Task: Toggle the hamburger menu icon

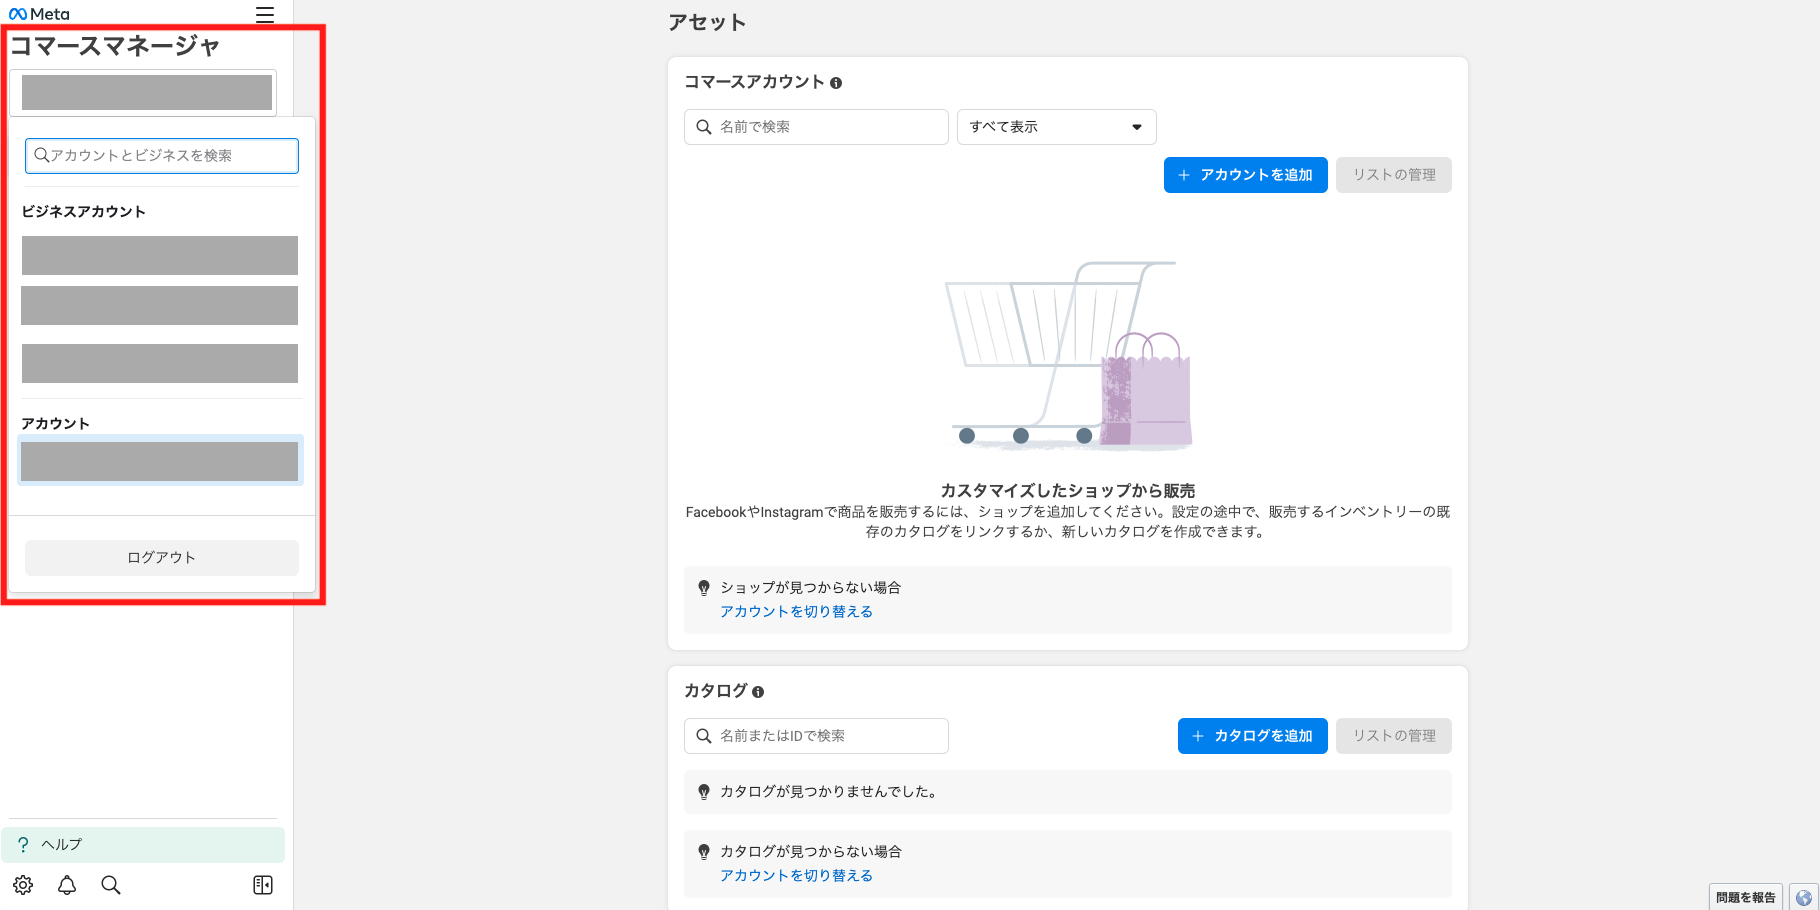Action: tap(265, 15)
